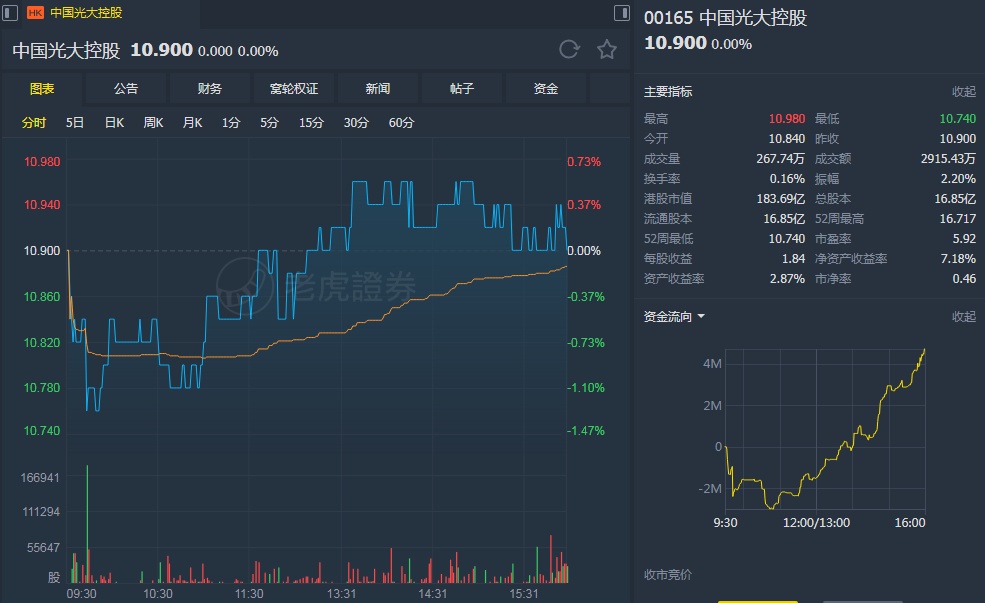This screenshot has width=985, height=603.
Task: Click the 市盈率 value 5.92
Action: tap(964, 239)
